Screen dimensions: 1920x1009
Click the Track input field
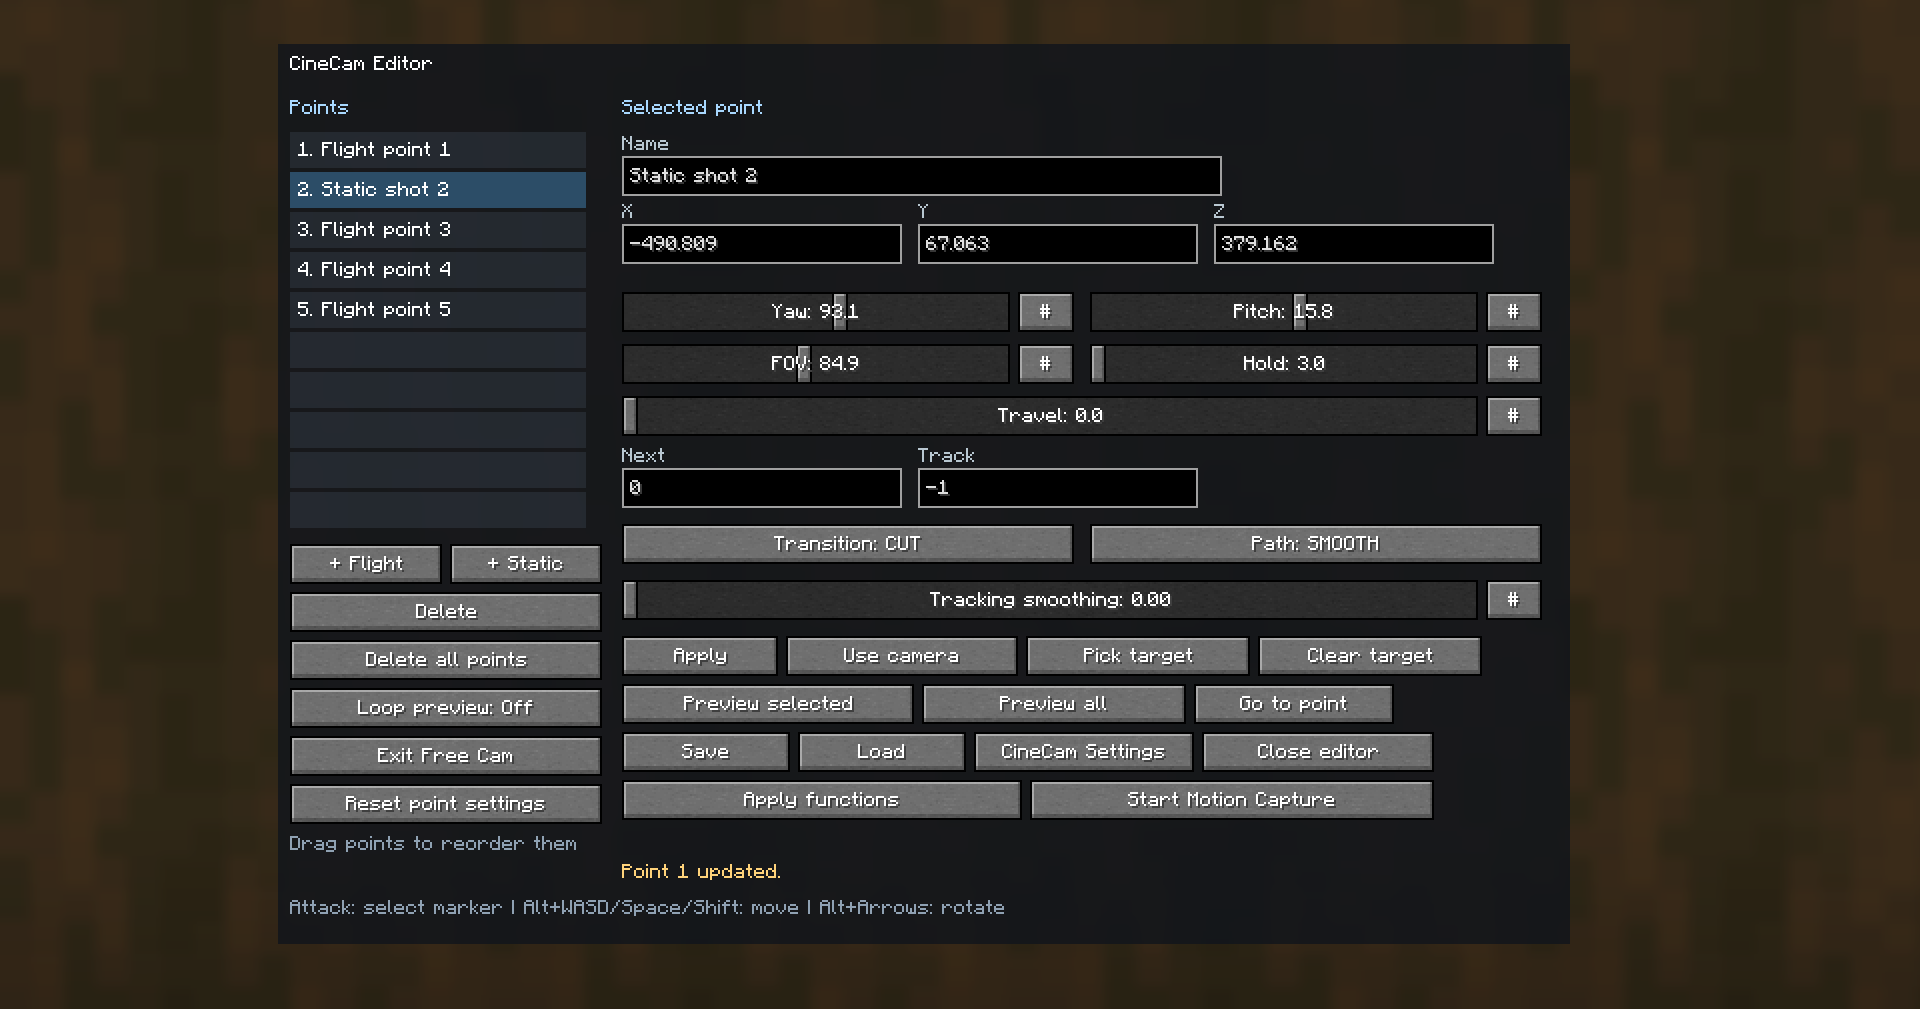1057,488
